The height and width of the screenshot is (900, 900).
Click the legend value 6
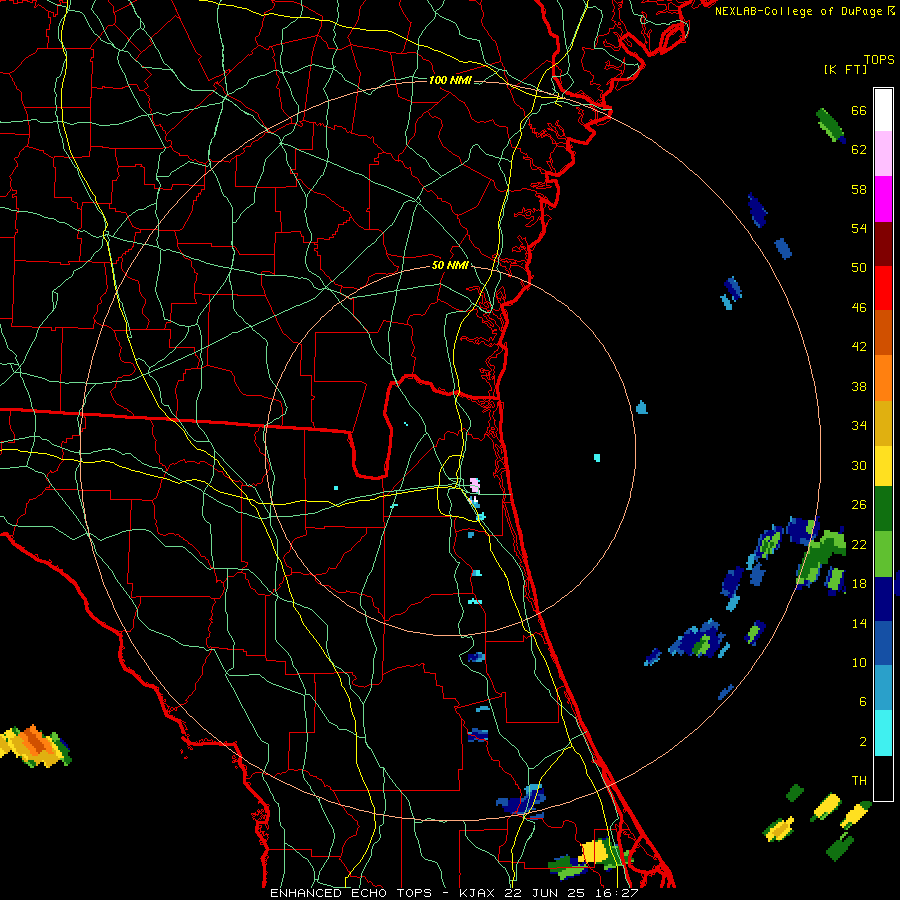pyautogui.click(x=862, y=702)
